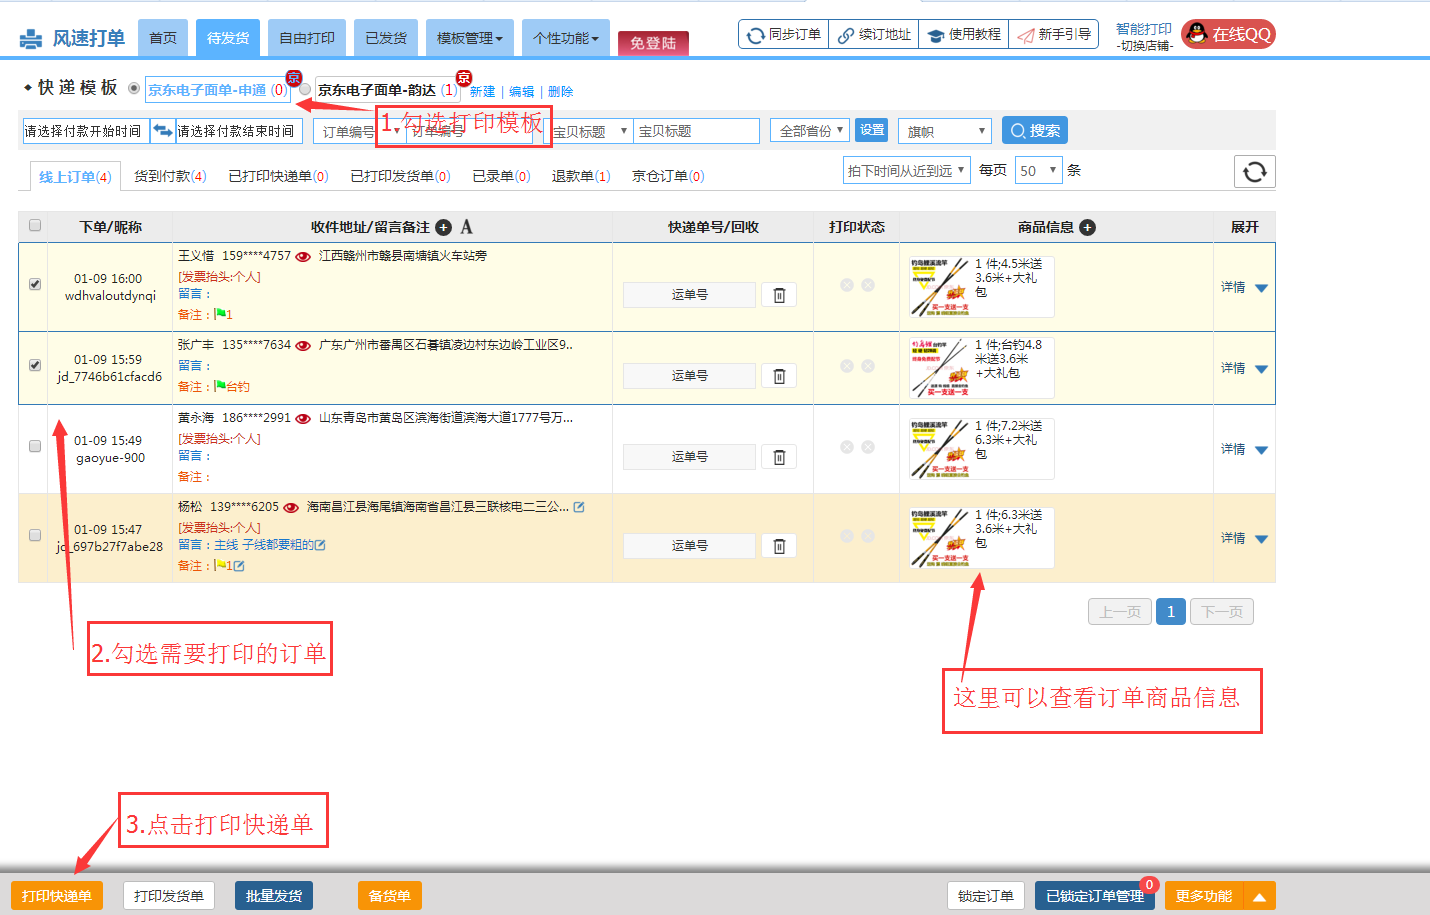Open the 个性功能 menu
Image resolution: width=1430 pixels, height=915 pixels.
(566, 38)
